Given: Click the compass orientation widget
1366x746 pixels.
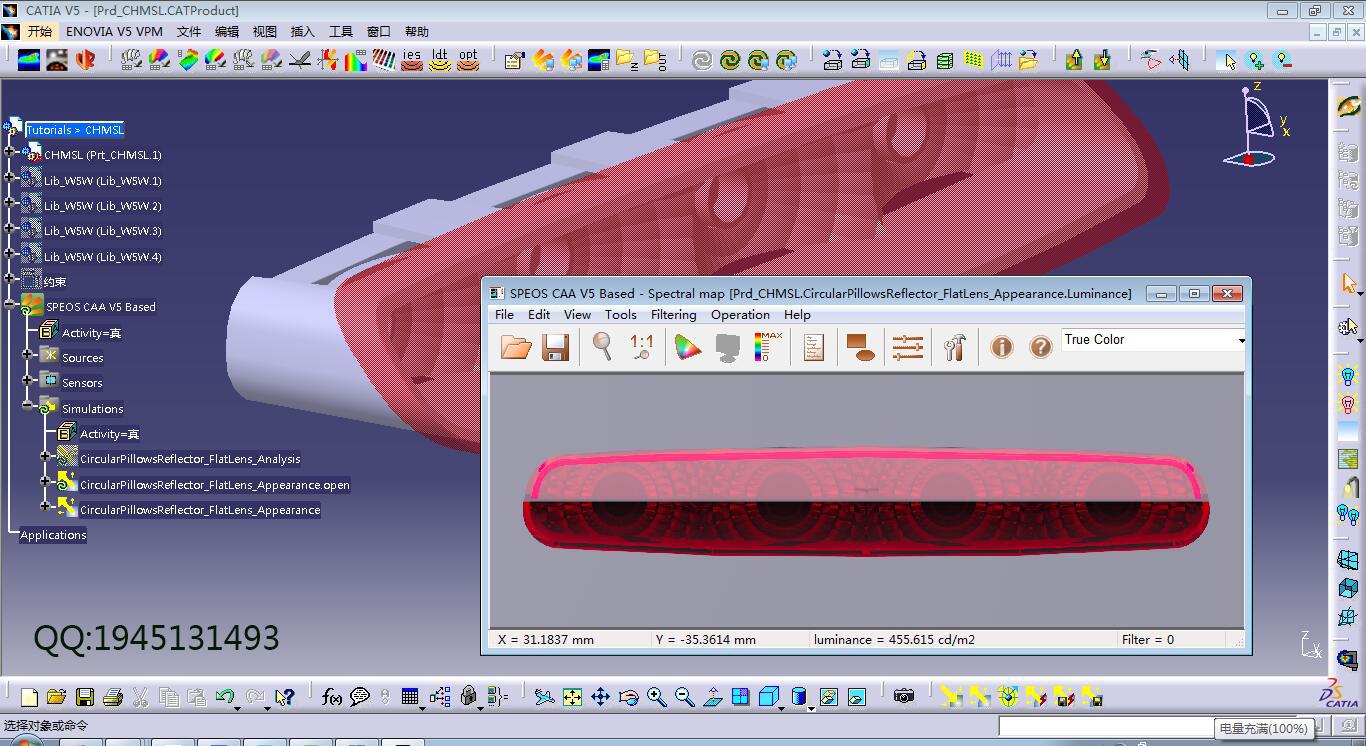Looking at the screenshot, I should [1256, 126].
